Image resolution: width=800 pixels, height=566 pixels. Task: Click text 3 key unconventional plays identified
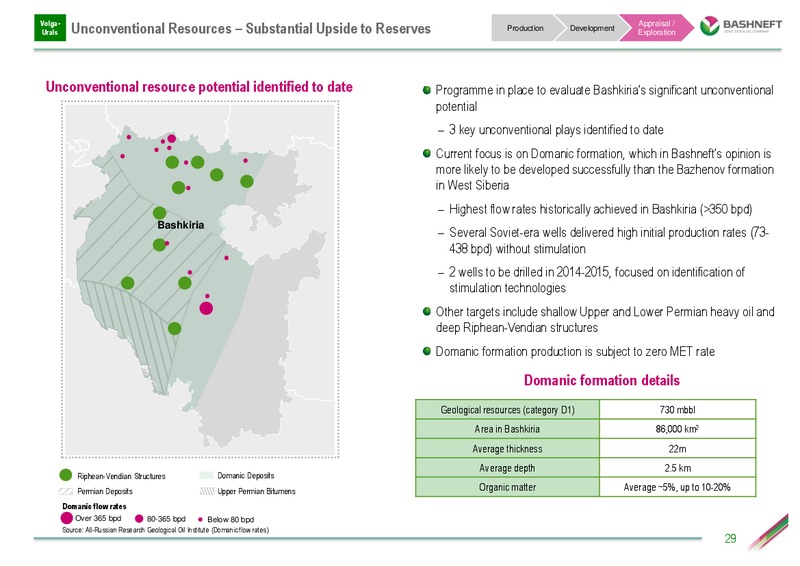(556, 130)
